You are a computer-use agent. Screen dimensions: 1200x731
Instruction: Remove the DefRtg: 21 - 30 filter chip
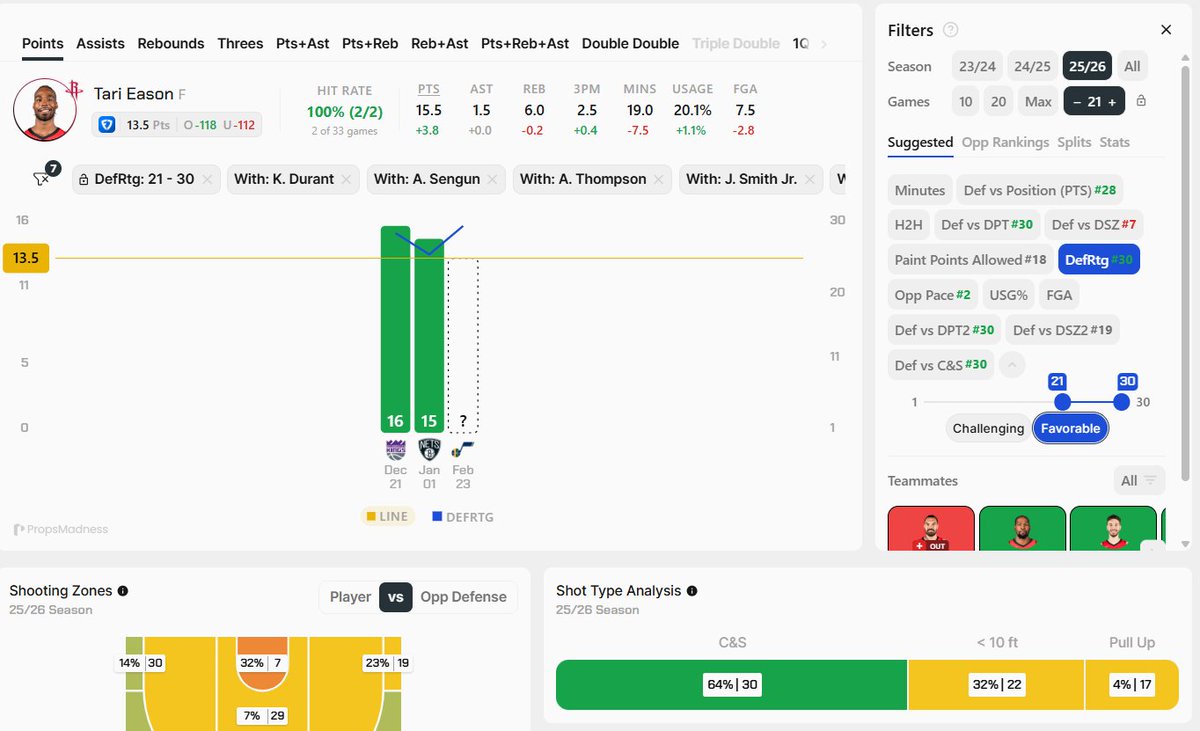click(207, 180)
